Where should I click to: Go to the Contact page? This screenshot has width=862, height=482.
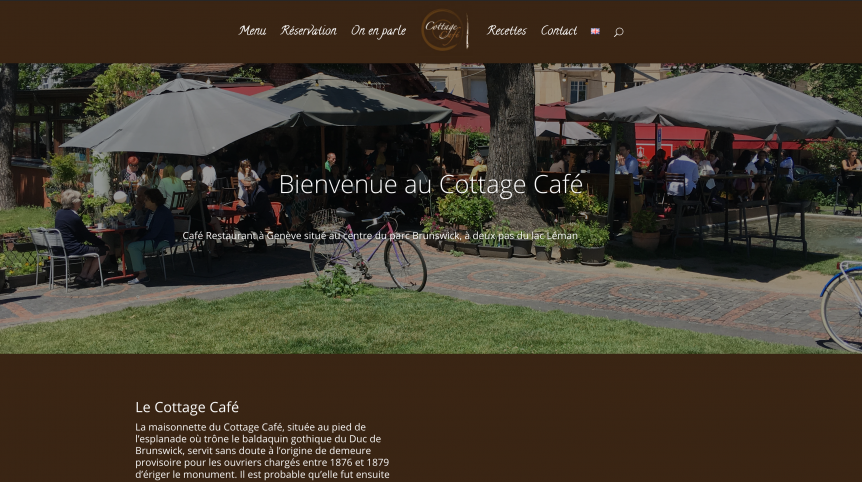[x=559, y=31]
